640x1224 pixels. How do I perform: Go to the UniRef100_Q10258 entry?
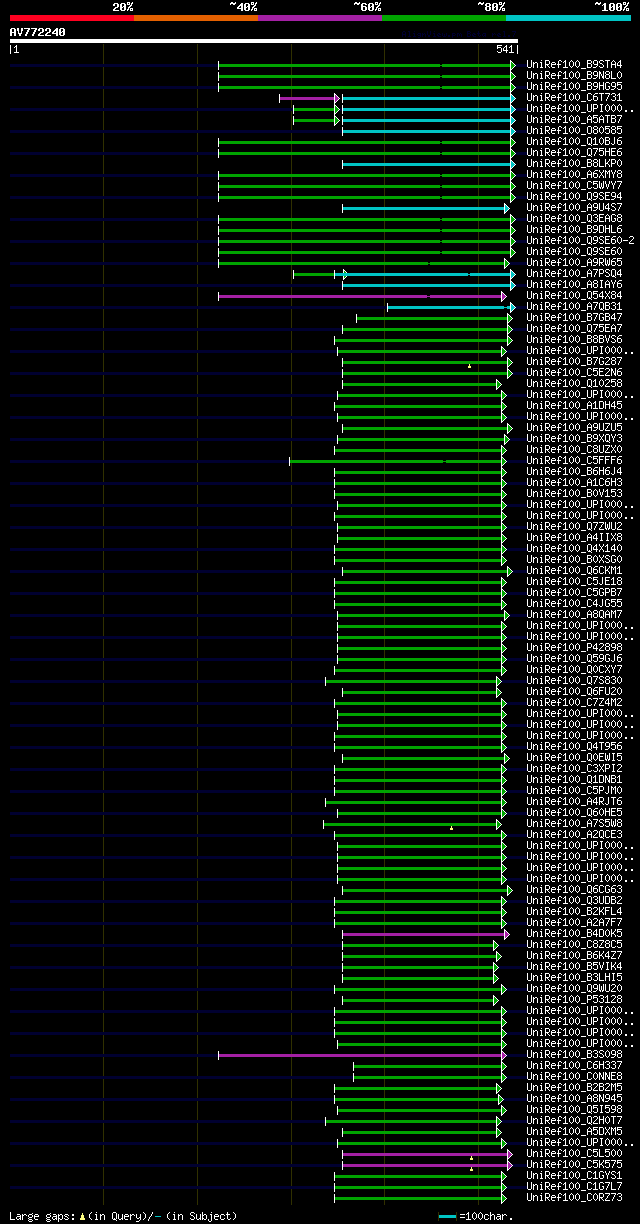pos(574,384)
